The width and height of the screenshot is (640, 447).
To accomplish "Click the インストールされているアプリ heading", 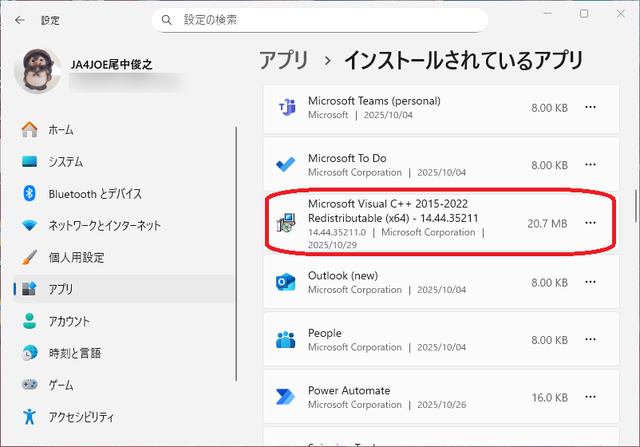I will [464, 60].
